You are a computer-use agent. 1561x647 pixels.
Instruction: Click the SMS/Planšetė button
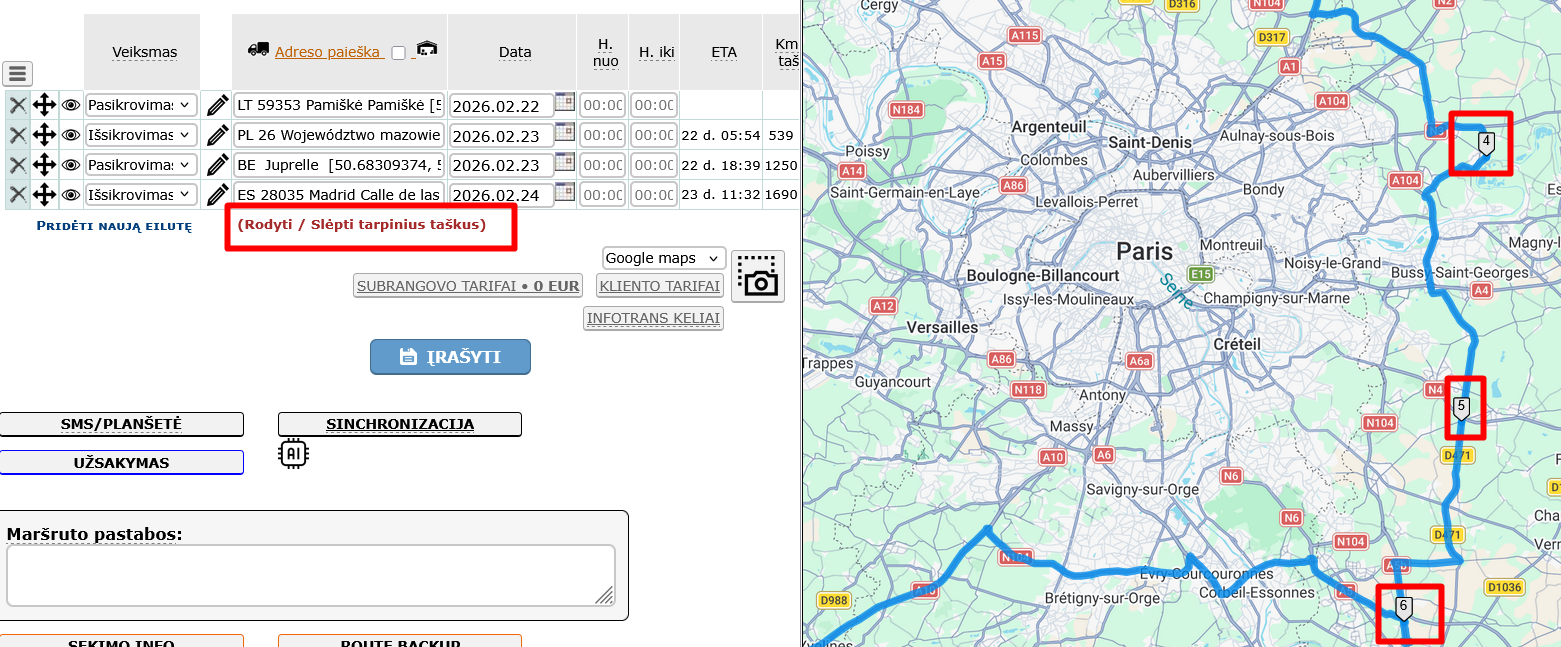click(121, 424)
